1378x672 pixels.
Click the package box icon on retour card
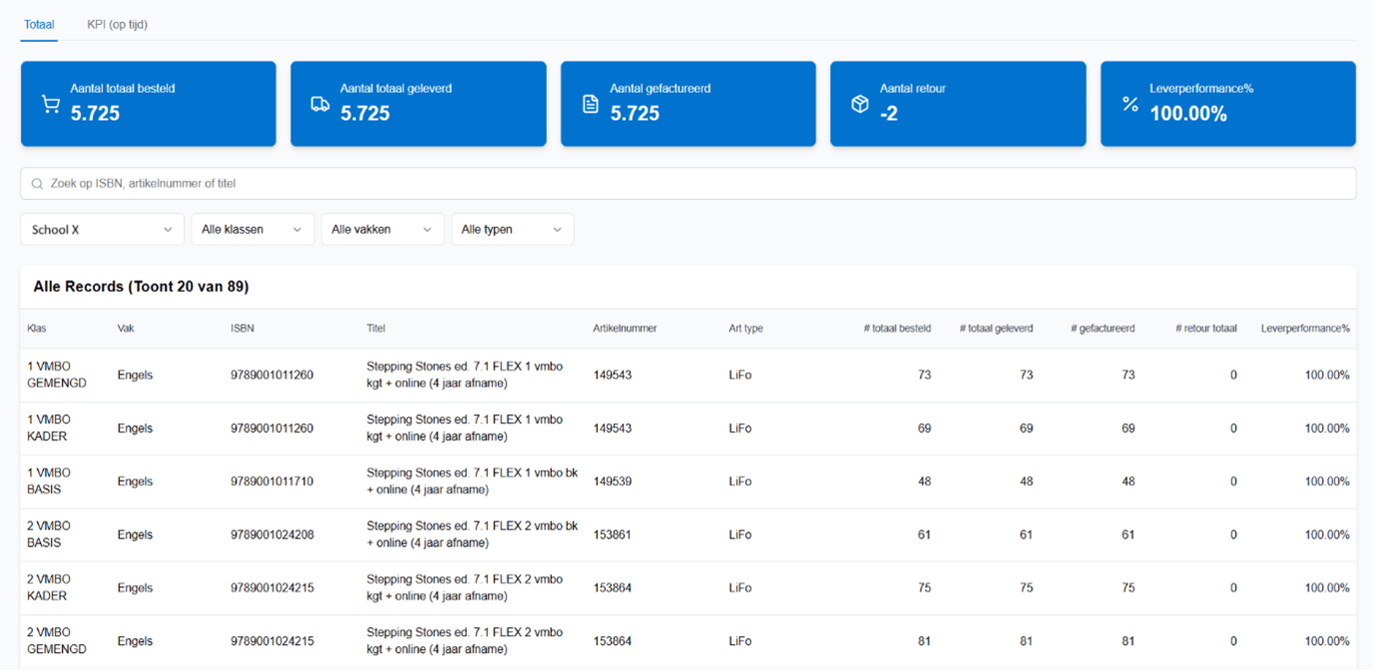pos(860,104)
